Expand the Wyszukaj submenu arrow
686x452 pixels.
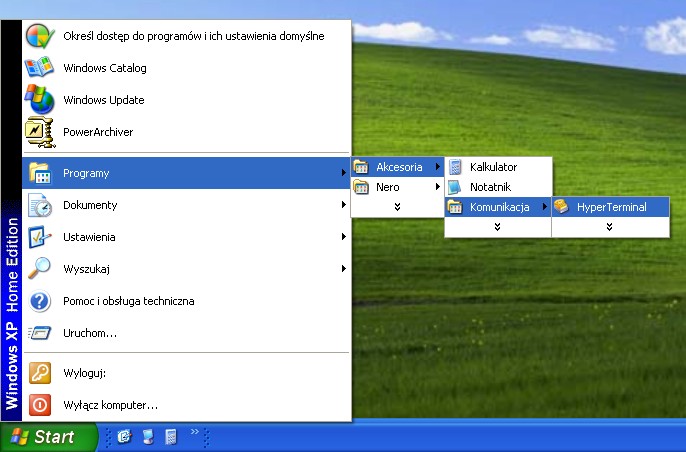(344, 269)
